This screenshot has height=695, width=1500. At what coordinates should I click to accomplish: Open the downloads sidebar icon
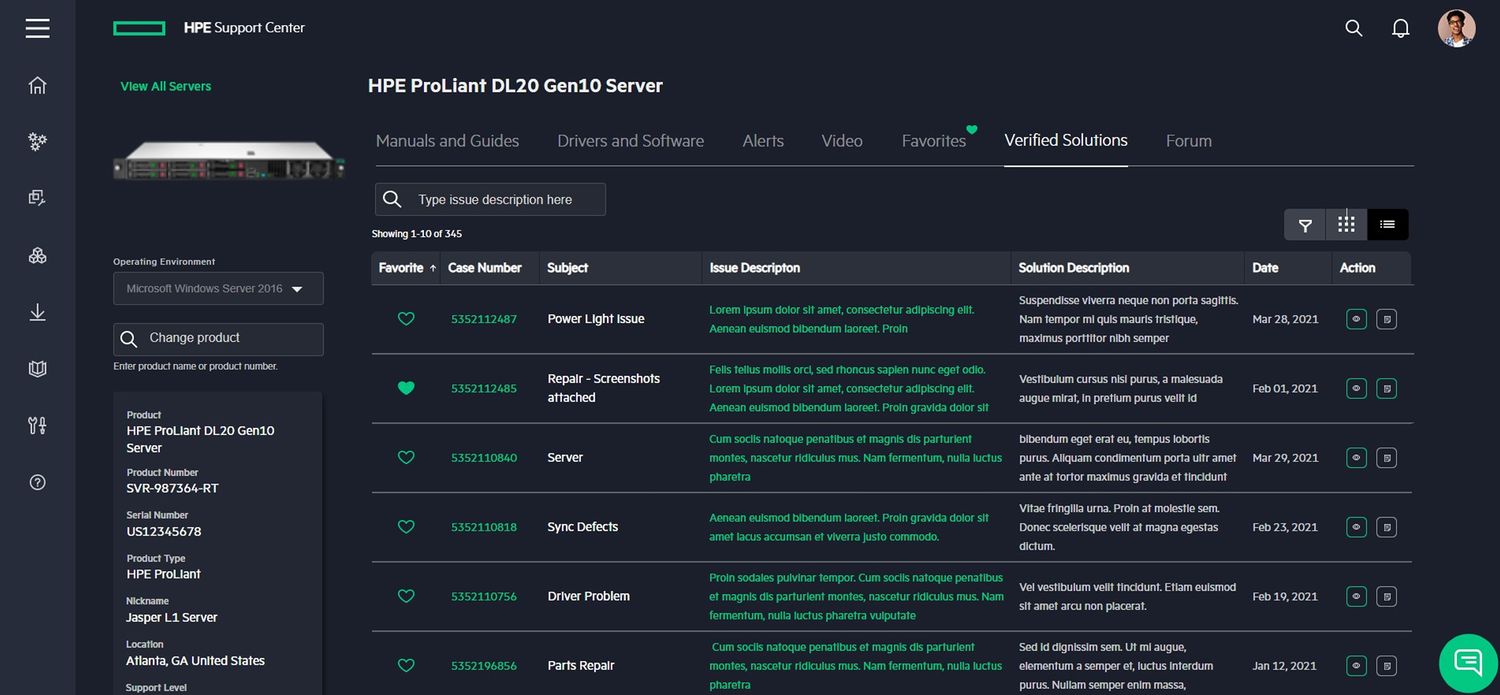coord(38,312)
